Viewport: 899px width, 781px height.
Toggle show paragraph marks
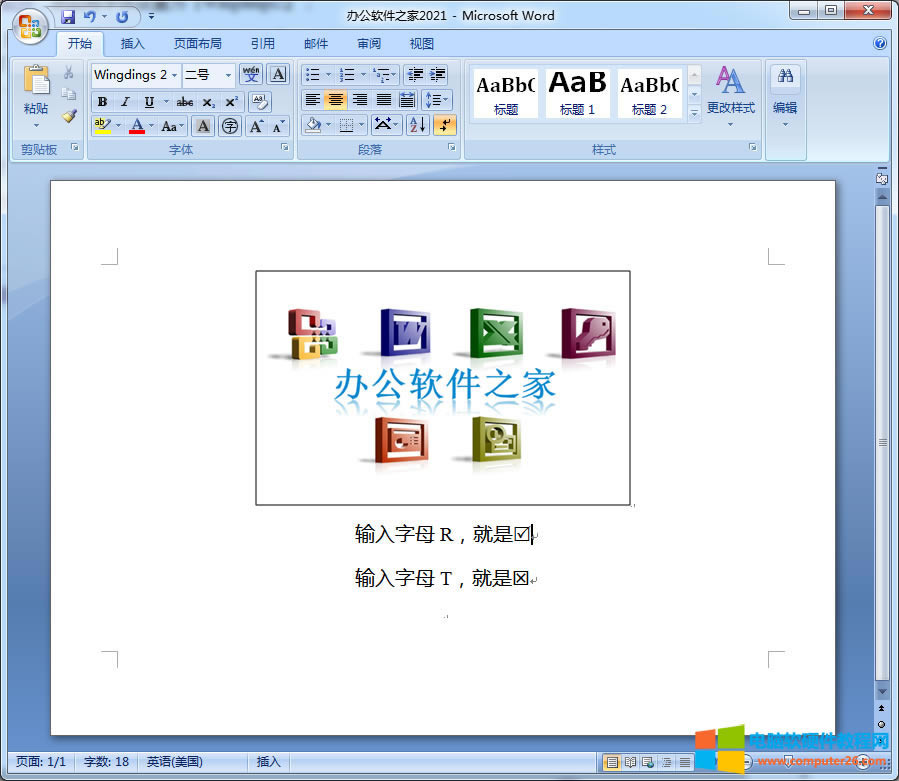coord(445,125)
